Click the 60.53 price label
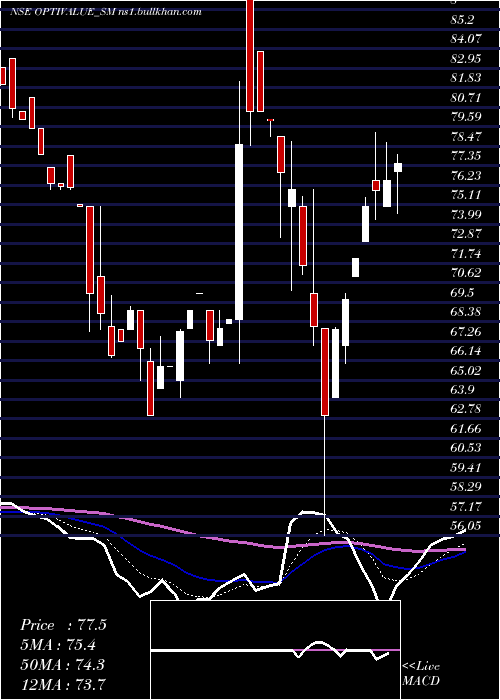Viewport: 500px width, 700px height. click(466, 448)
